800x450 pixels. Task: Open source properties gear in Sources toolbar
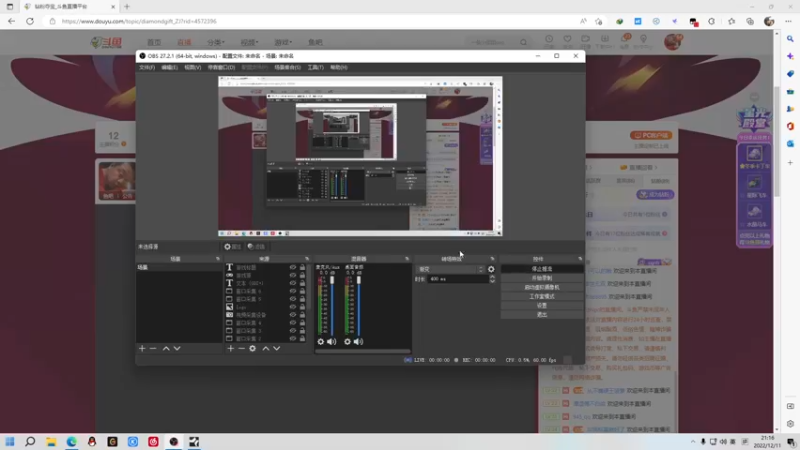253,348
